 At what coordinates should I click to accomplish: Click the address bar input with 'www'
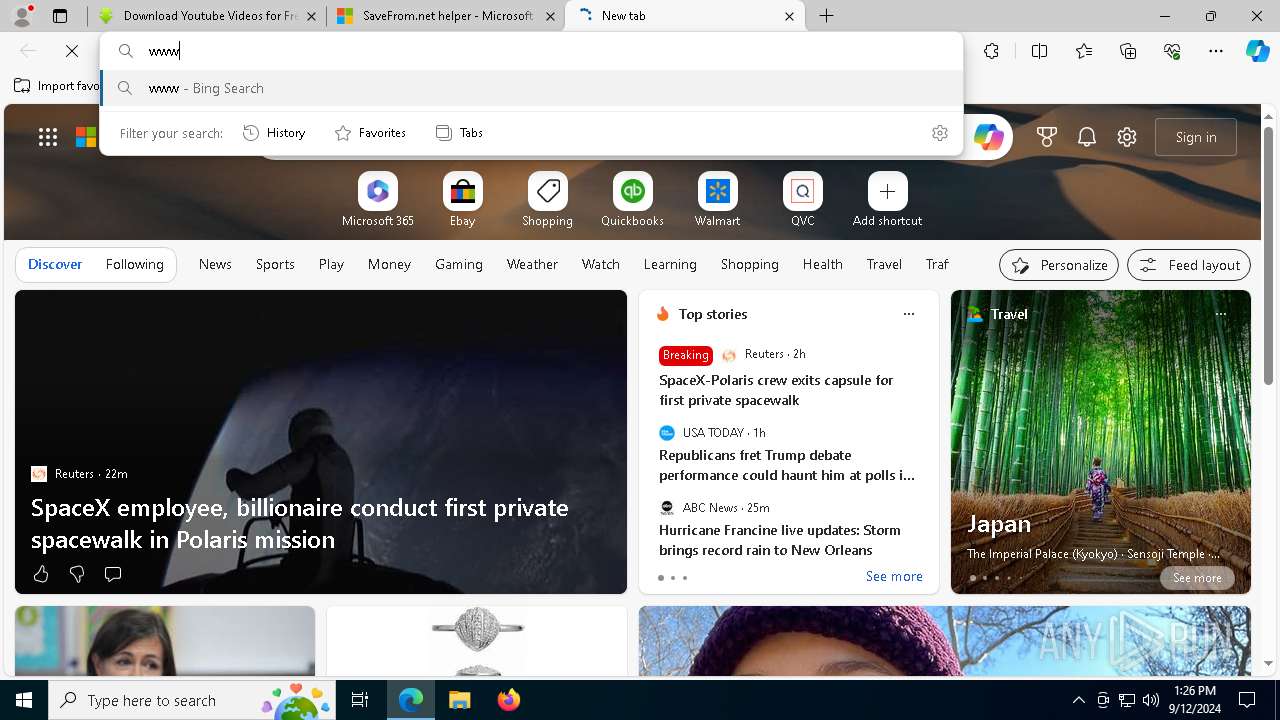pyautogui.click(x=550, y=51)
